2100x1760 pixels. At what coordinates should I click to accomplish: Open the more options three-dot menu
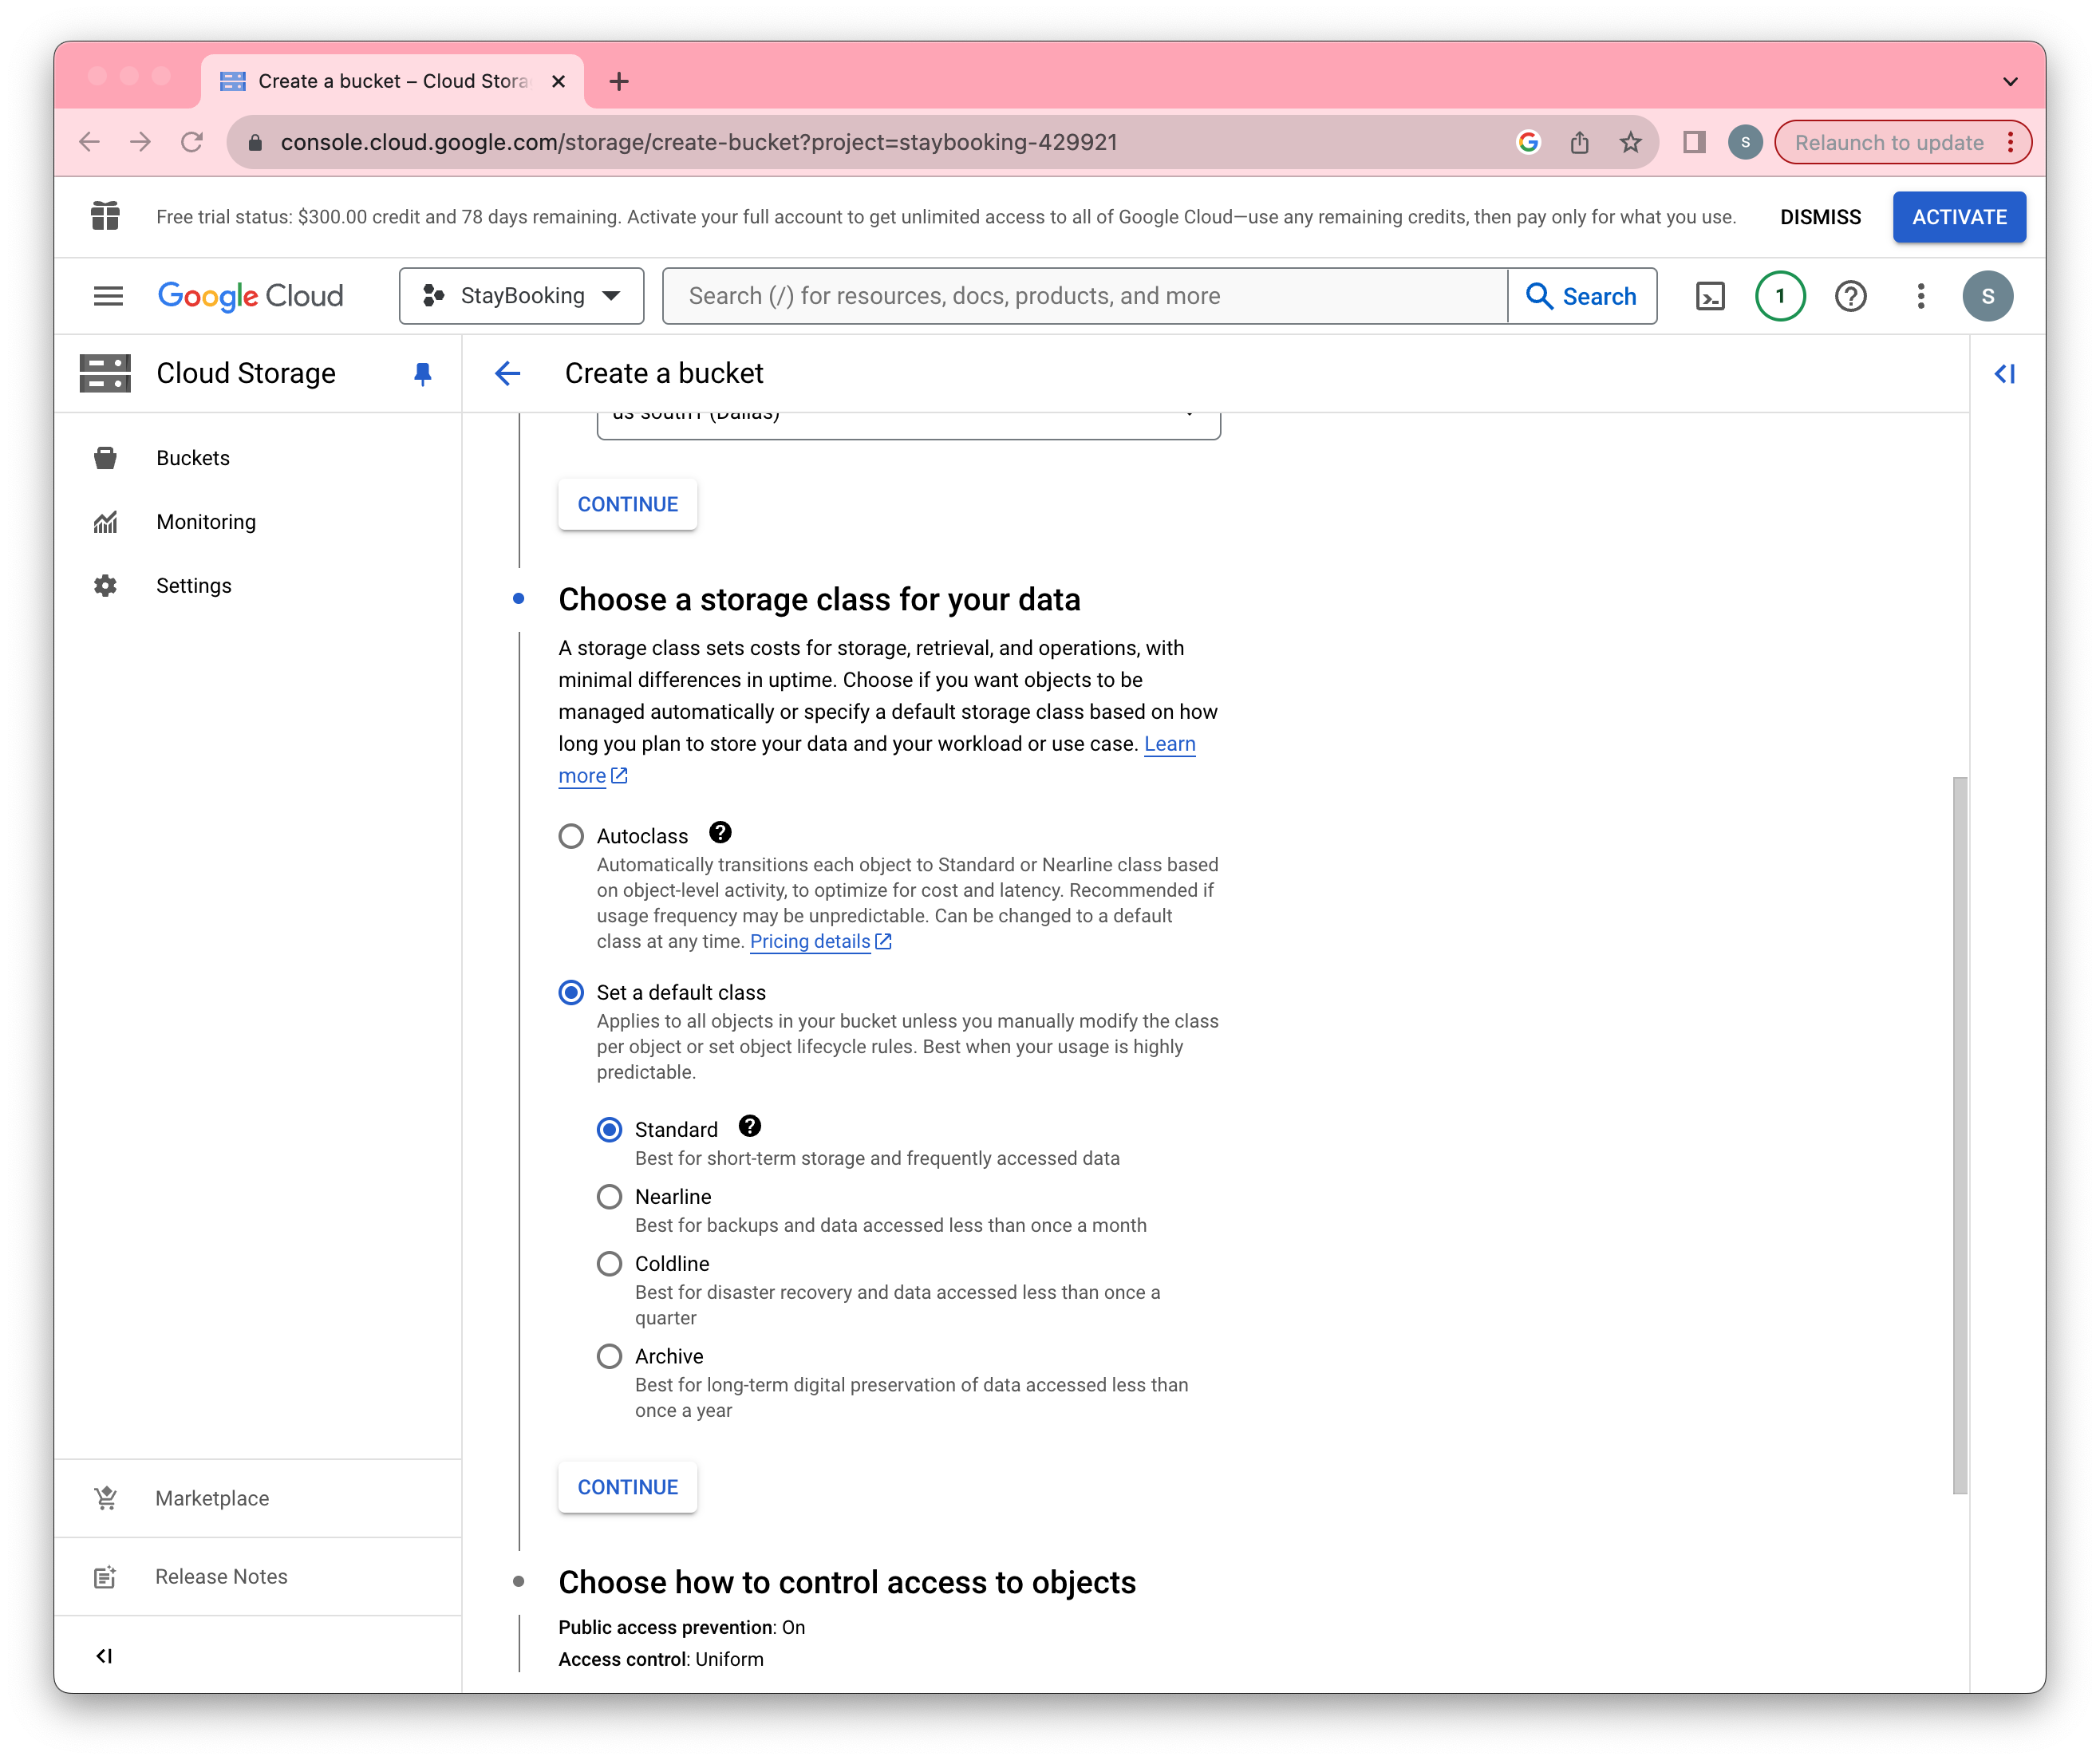pyautogui.click(x=1920, y=295)
